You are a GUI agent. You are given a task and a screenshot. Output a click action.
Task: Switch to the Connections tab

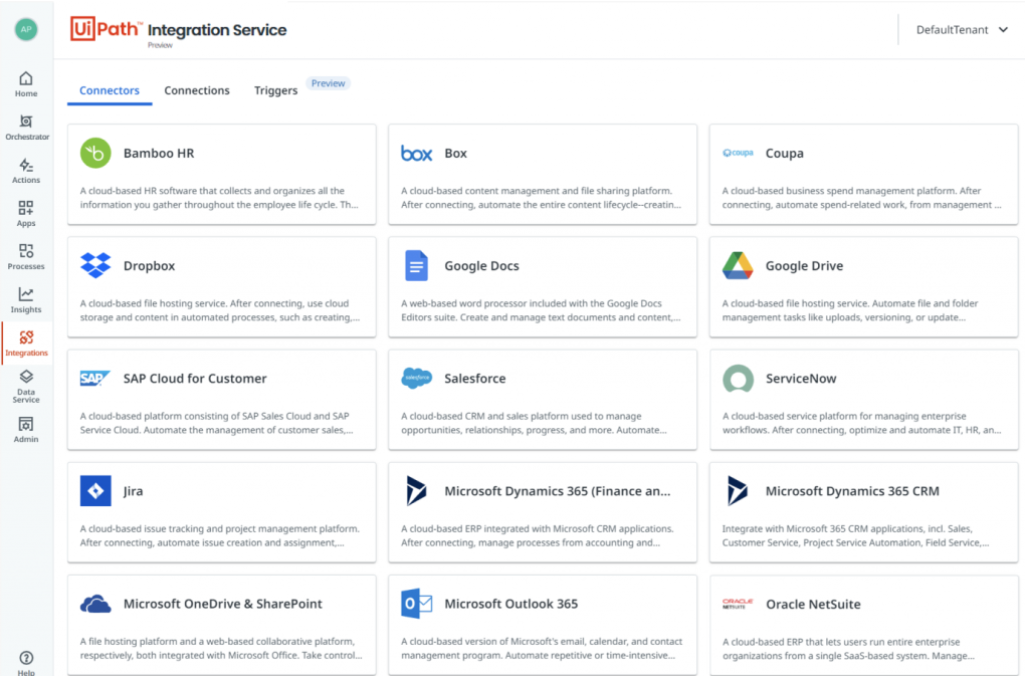point(197,91)
